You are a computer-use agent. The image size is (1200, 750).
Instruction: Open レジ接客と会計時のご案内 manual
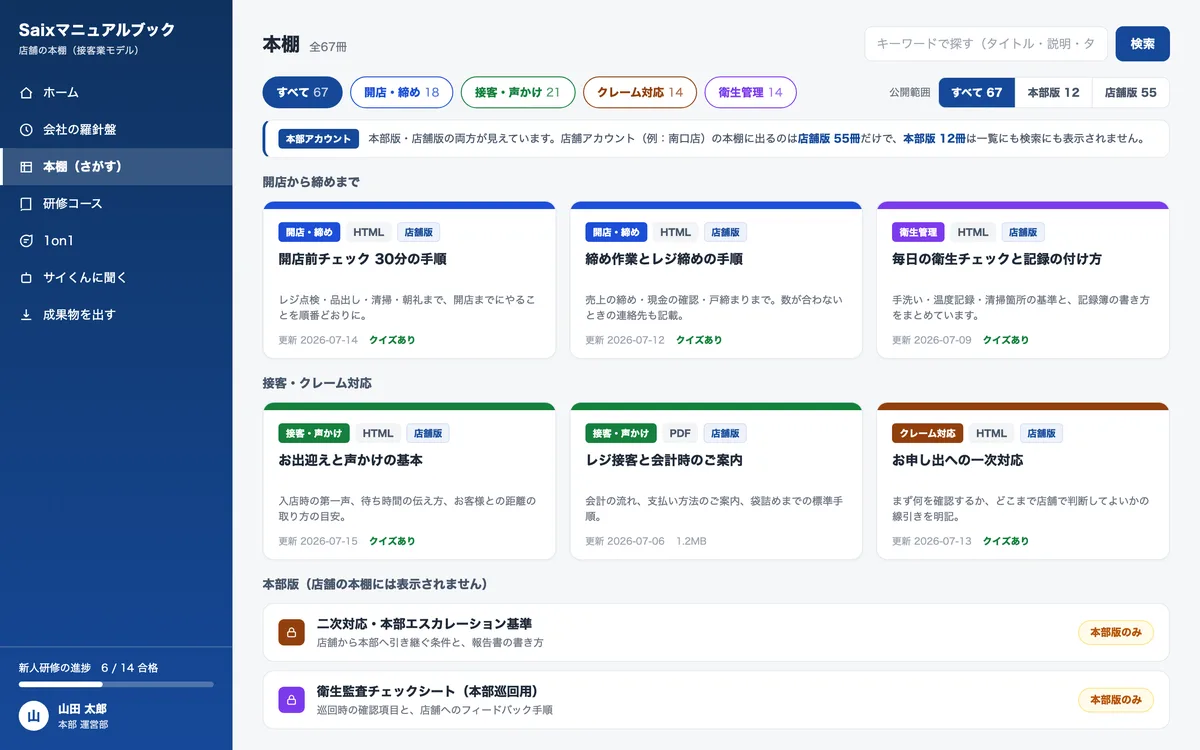[716, 481]
